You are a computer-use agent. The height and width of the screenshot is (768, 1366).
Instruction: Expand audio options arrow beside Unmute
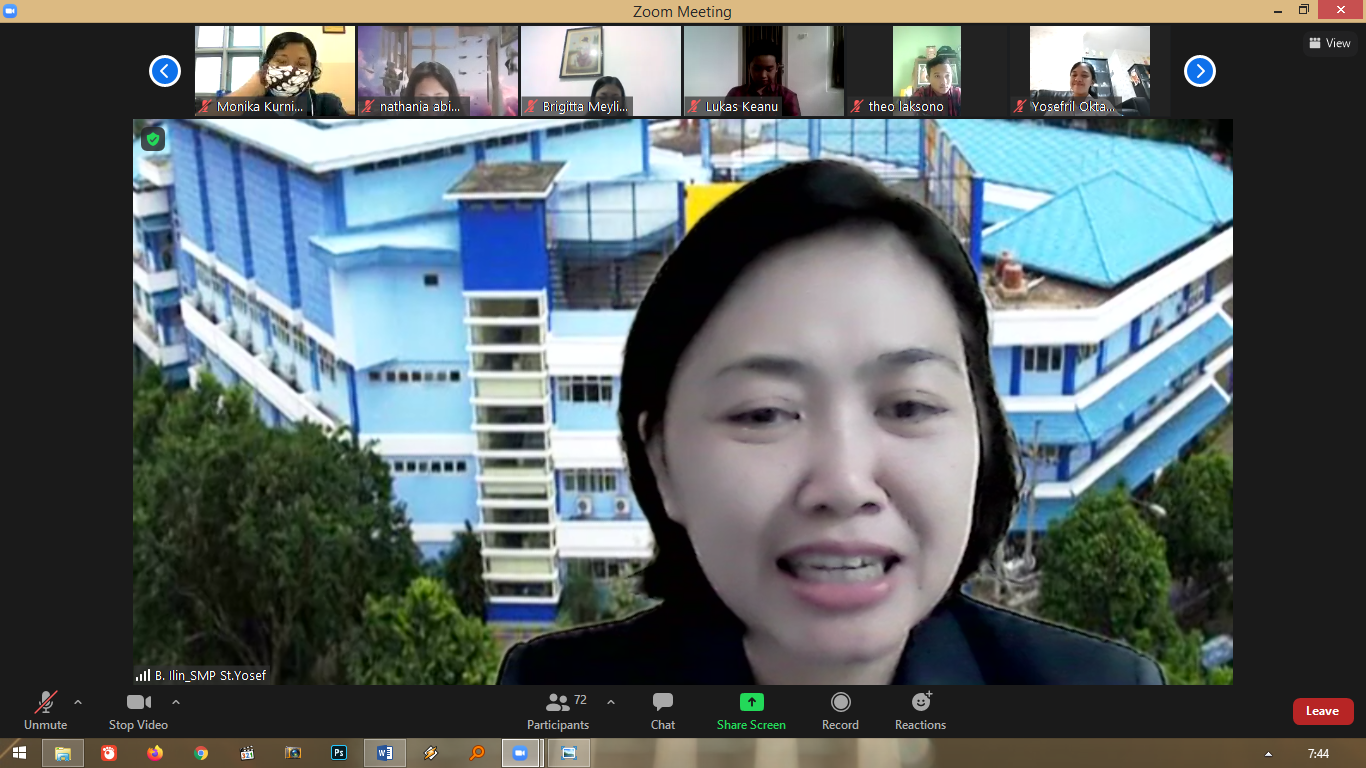[78, 702]
